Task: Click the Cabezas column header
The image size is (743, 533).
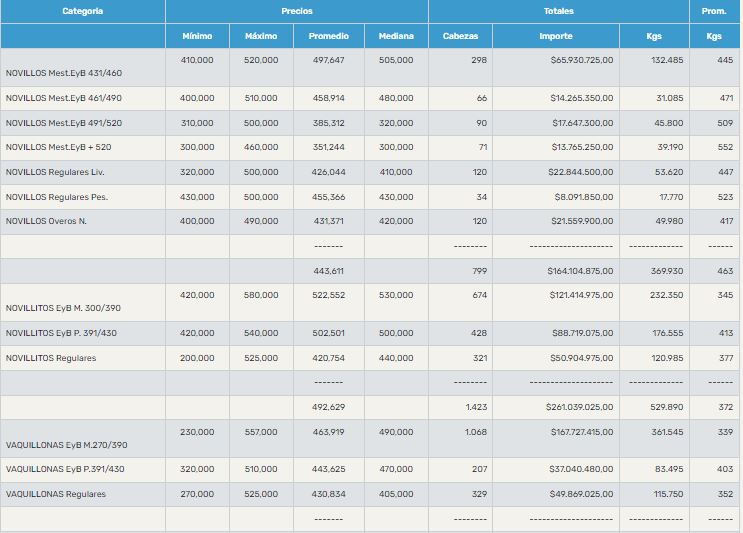Action: point(460,36)
